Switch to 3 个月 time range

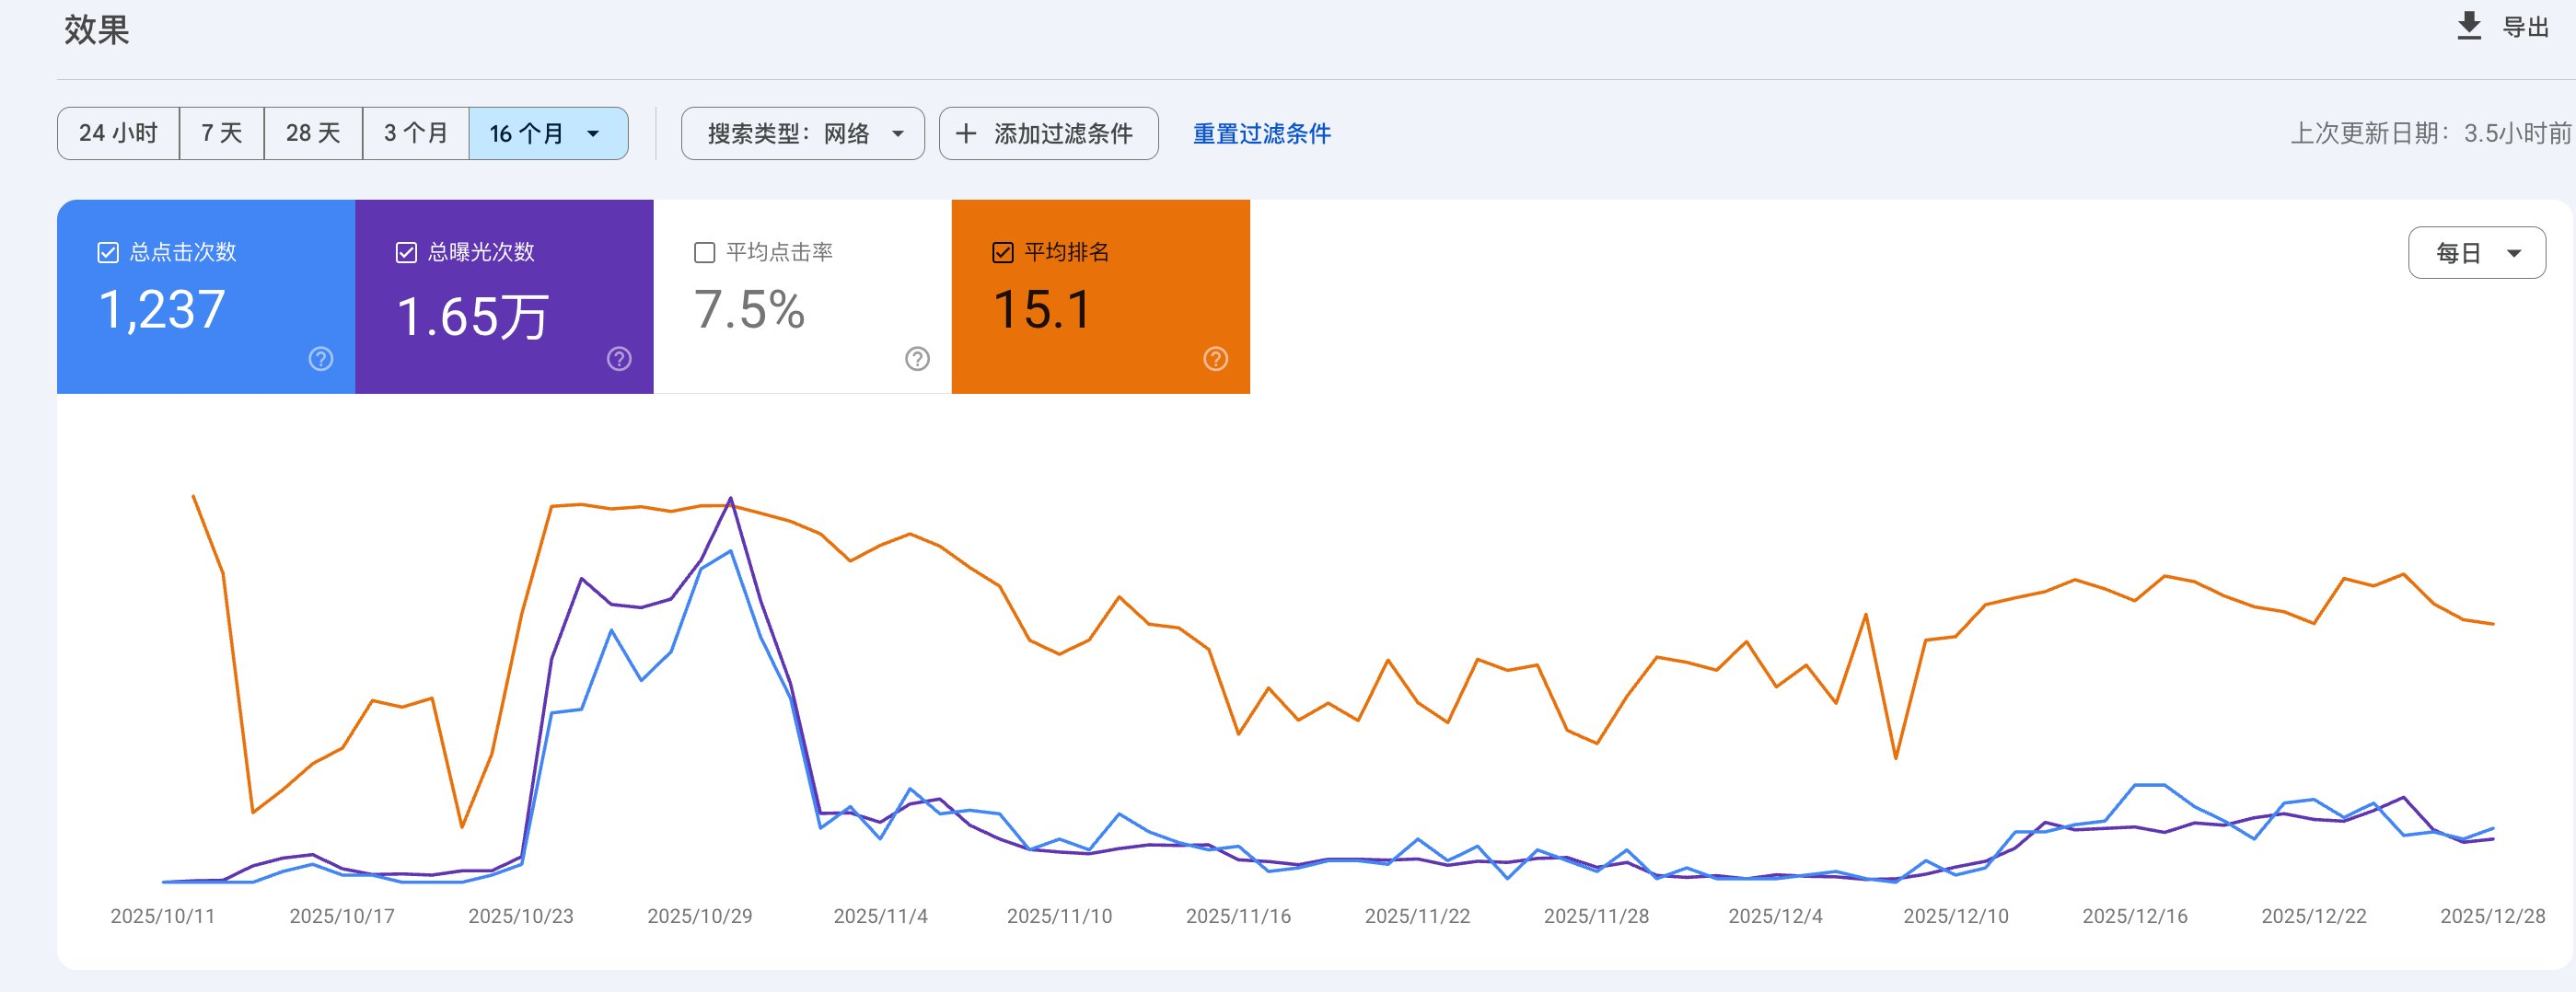[x=415, y=134]
